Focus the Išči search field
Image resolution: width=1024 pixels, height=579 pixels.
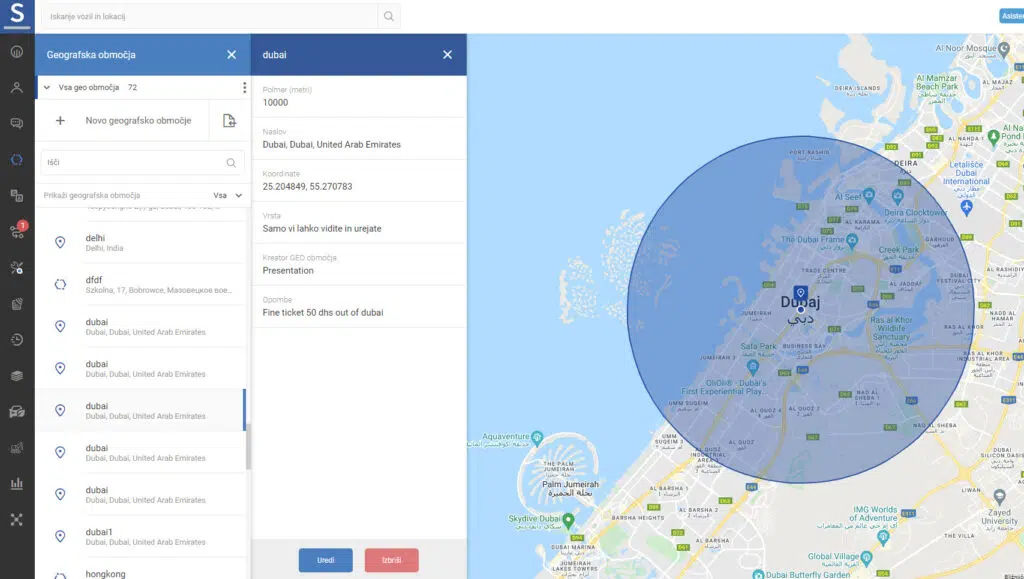(142, 163)
